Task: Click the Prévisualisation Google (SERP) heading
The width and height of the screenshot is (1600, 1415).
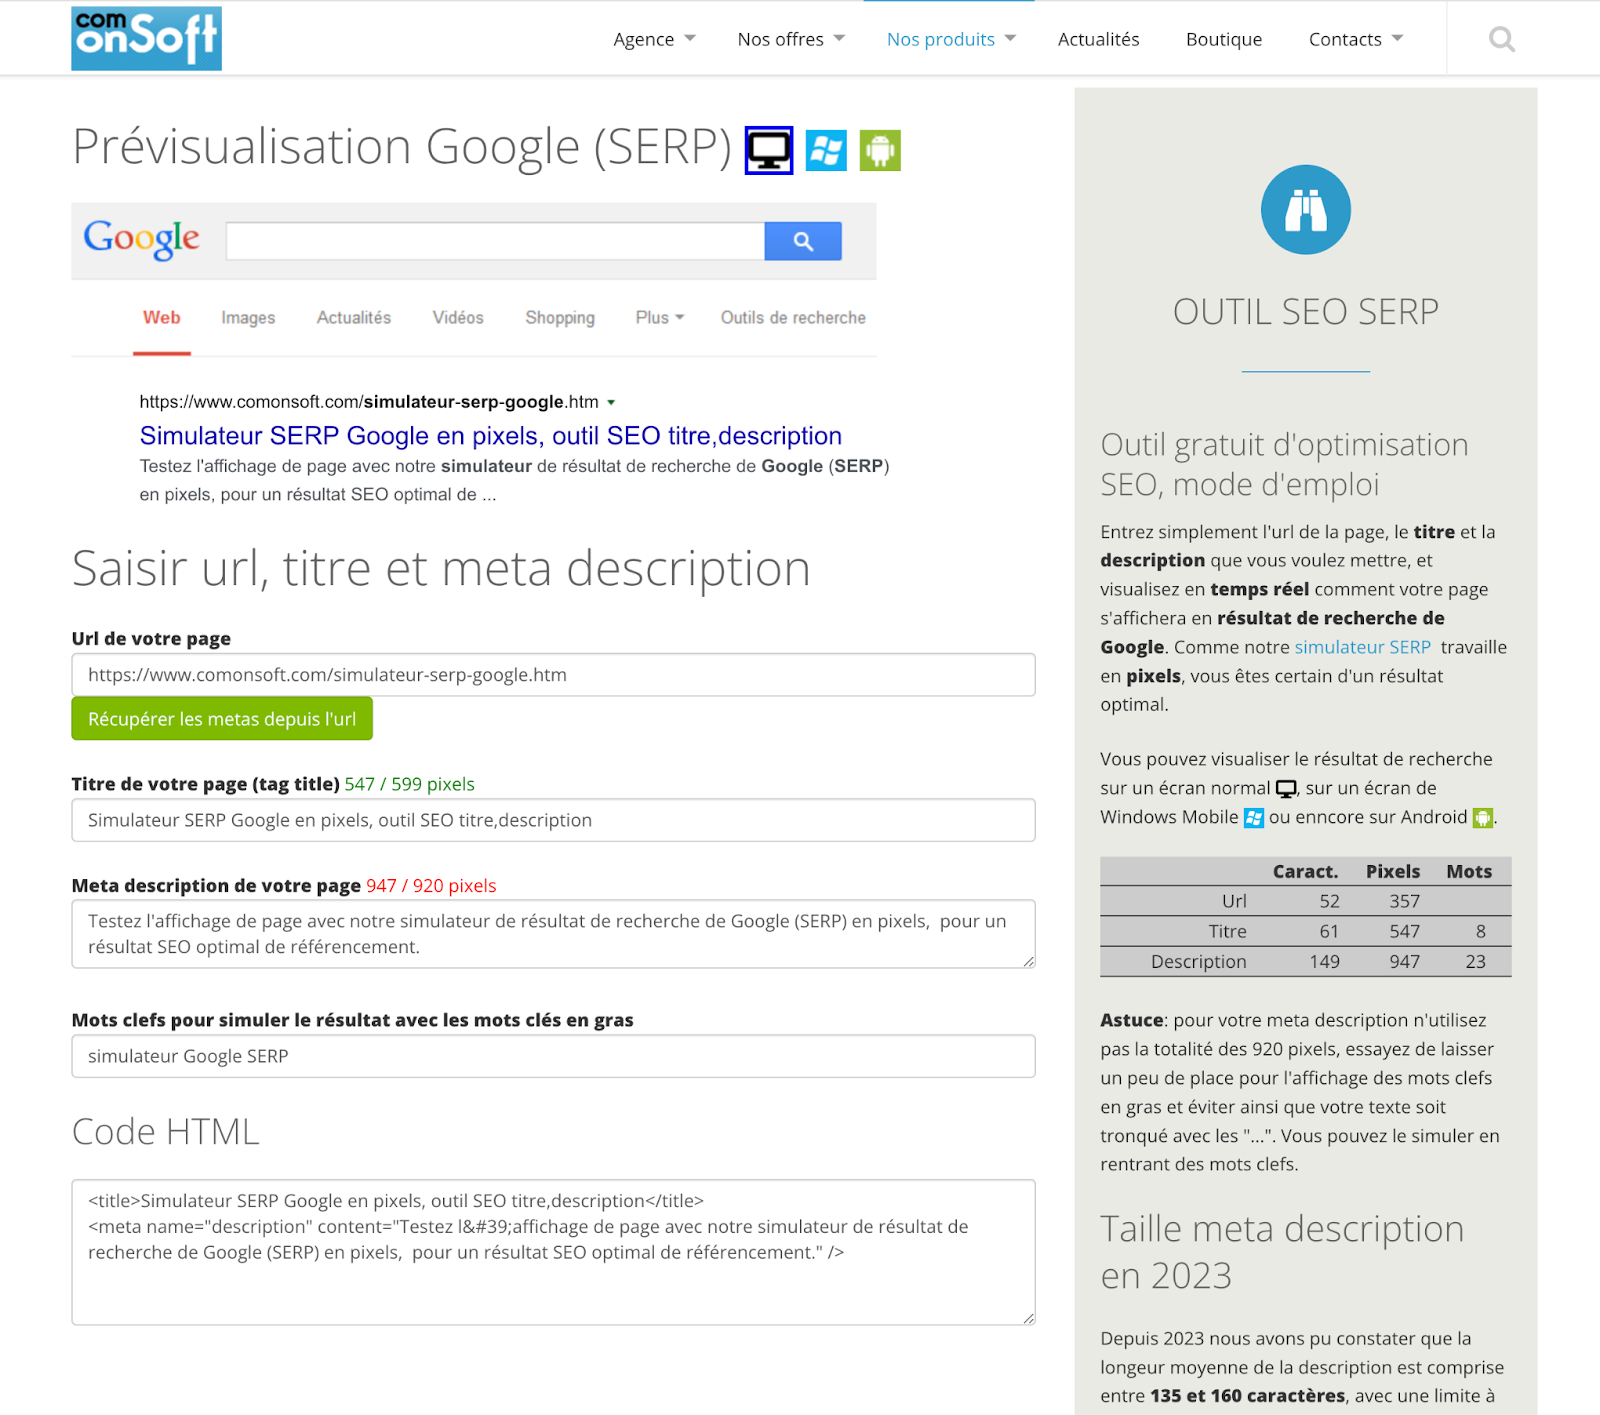Action: (402, 148)
